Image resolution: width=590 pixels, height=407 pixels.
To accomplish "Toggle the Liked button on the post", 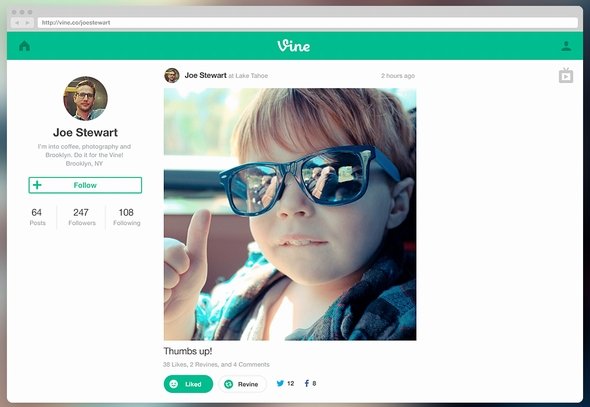I will [188, 384].
